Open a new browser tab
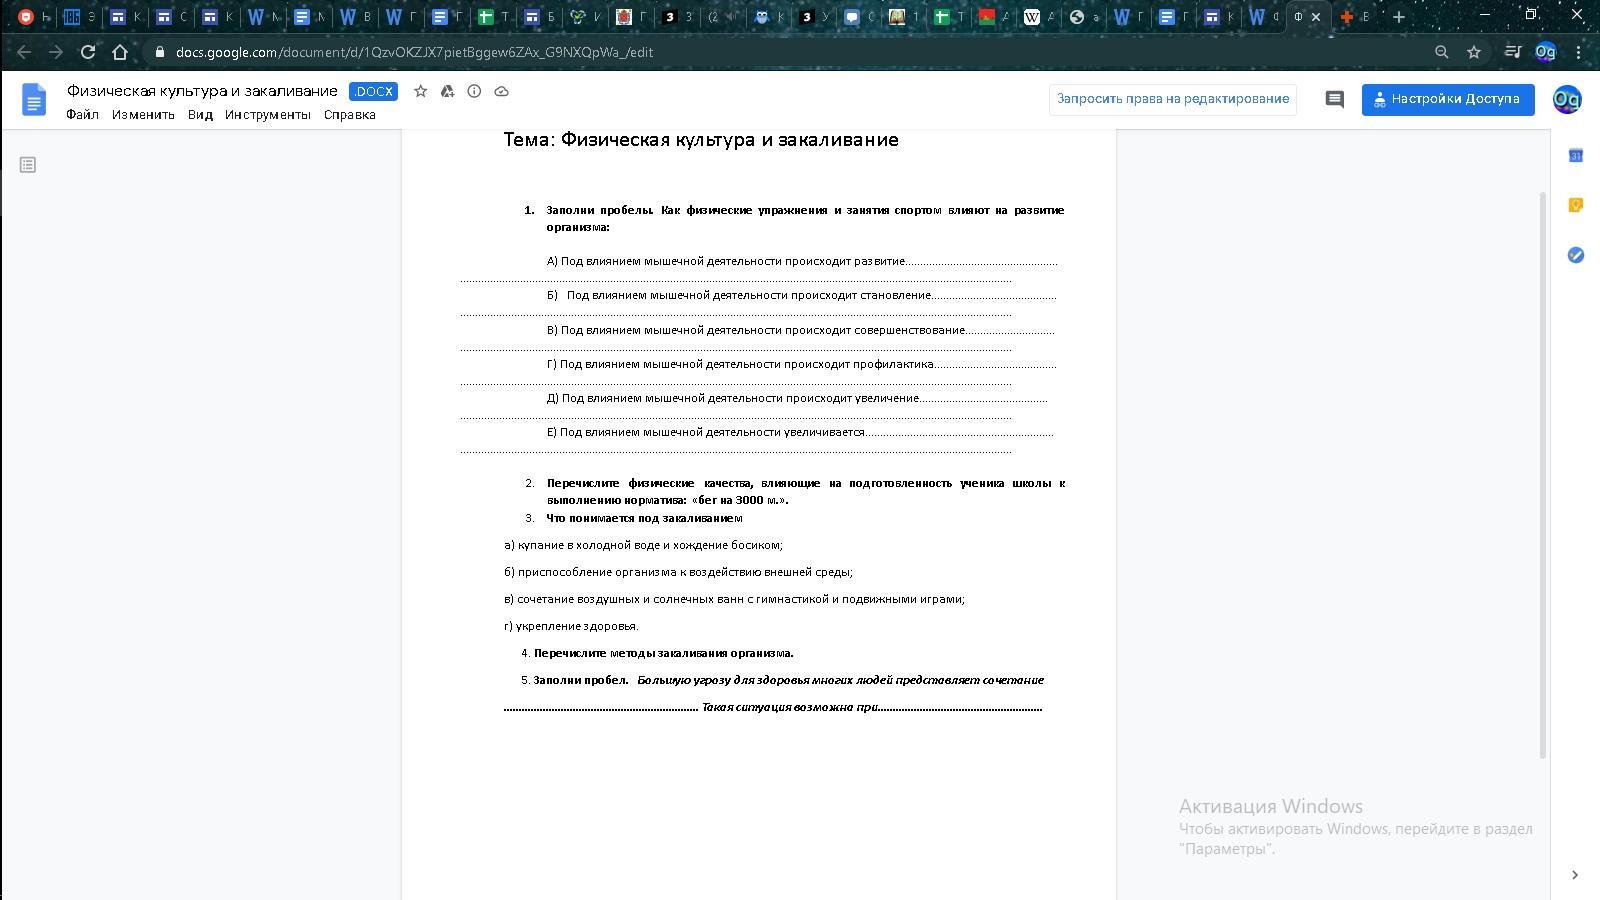 point(1399,16)
